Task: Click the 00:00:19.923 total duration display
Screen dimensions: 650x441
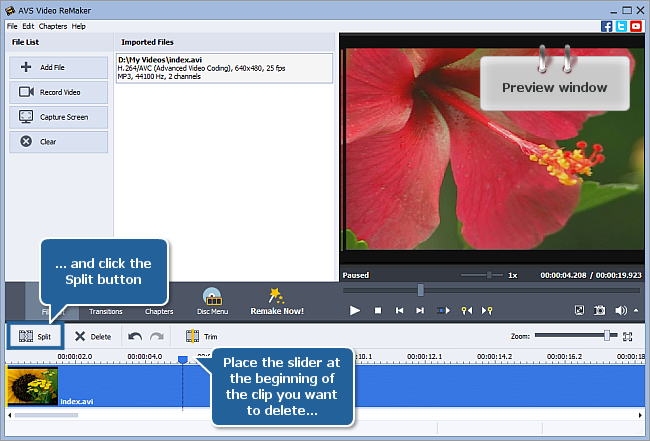Action: [x=618, y=275]
